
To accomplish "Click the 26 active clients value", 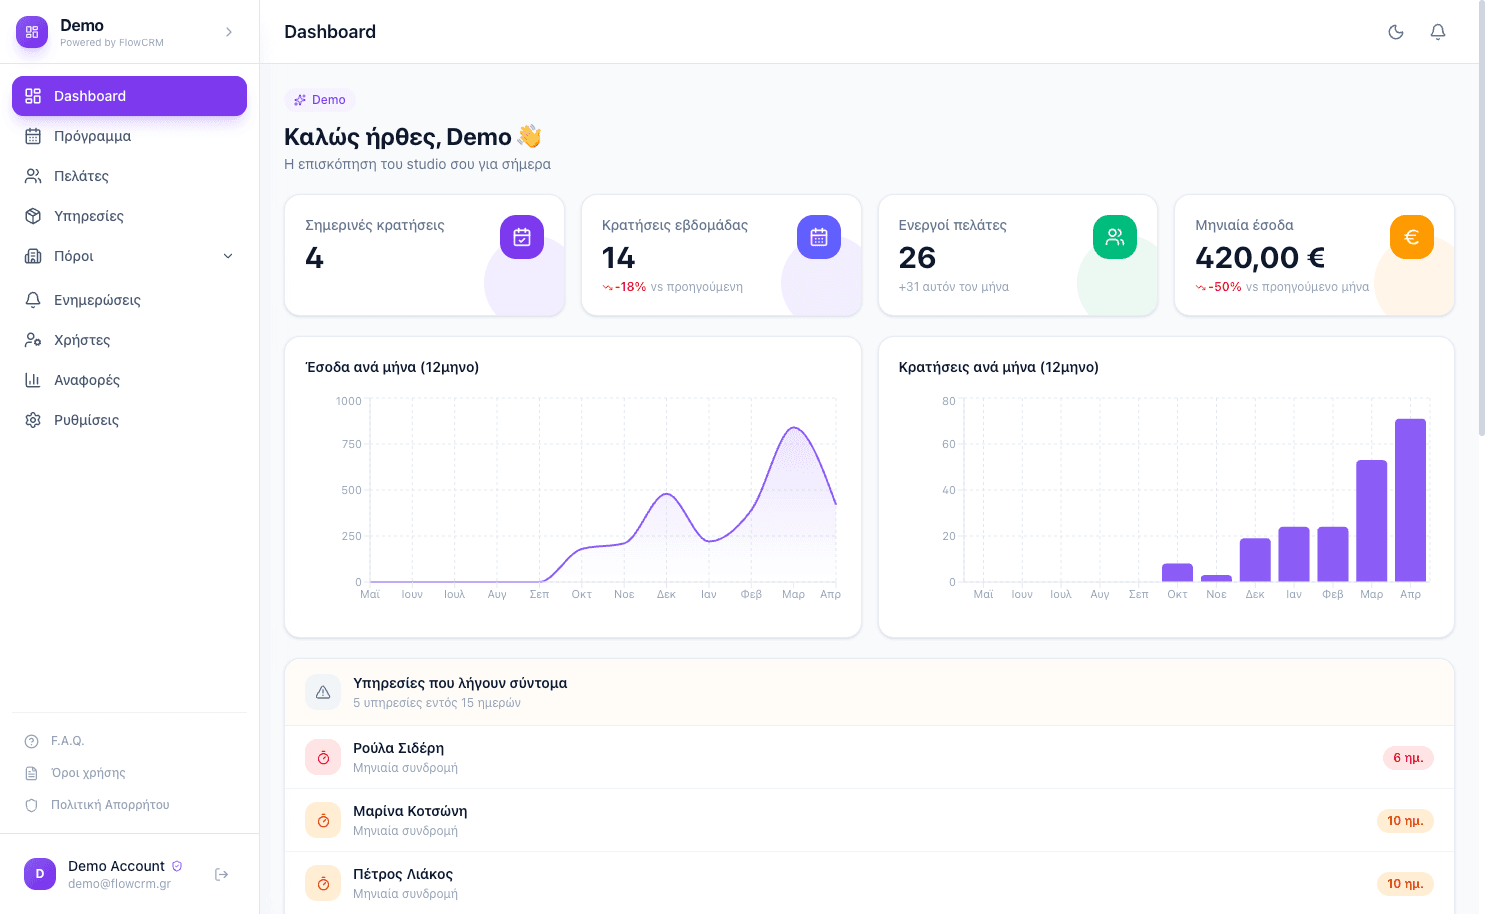I will 917,258.
